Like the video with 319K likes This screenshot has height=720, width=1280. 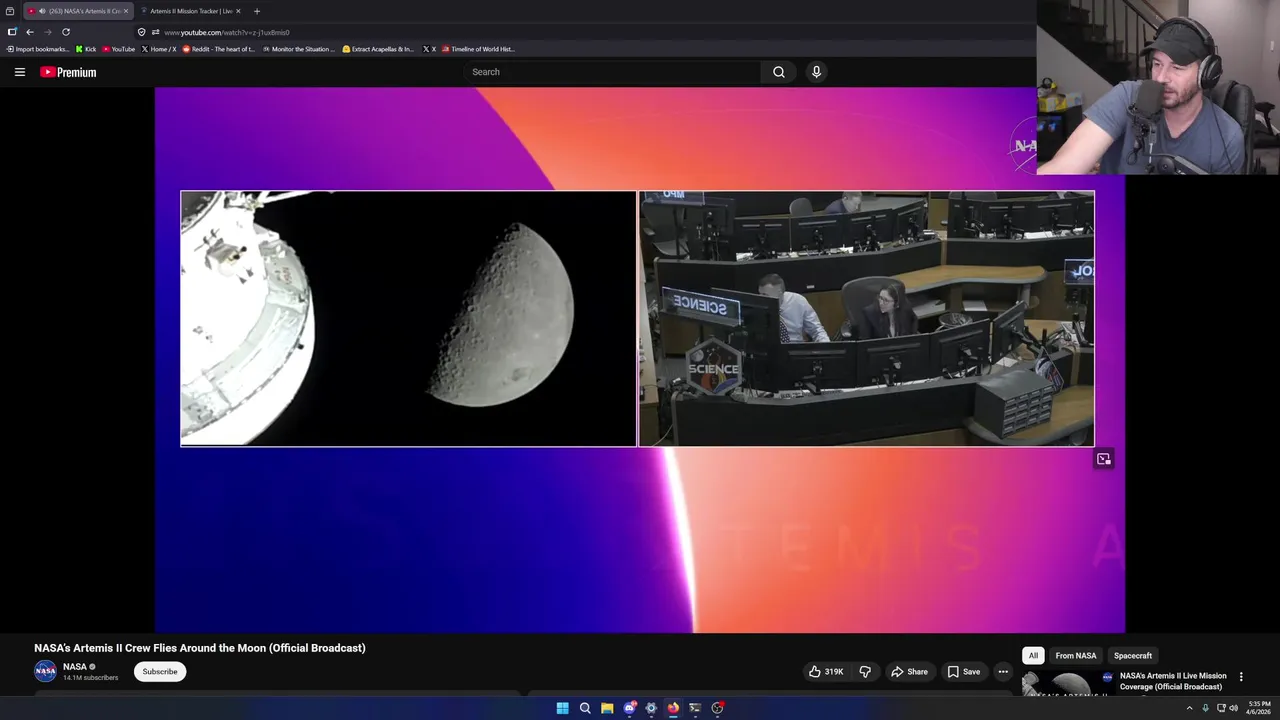[826, 672]
